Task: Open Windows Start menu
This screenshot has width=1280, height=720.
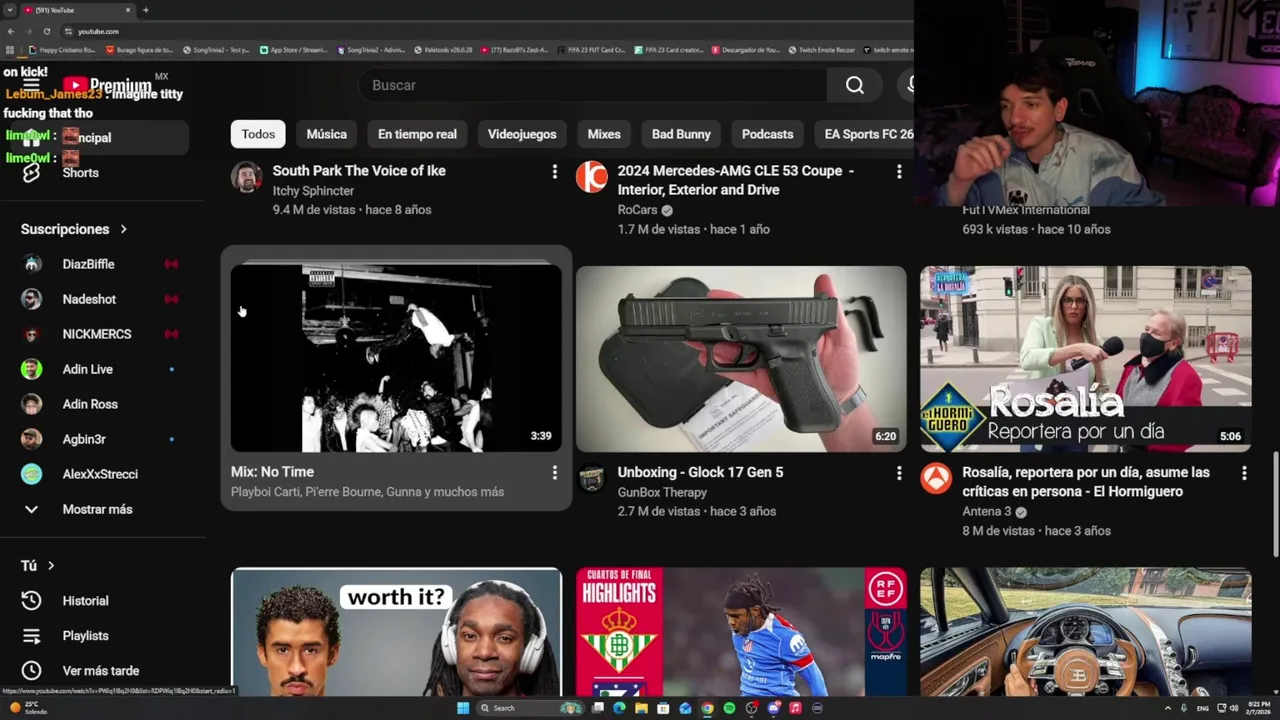Action: tap(463, 708)
